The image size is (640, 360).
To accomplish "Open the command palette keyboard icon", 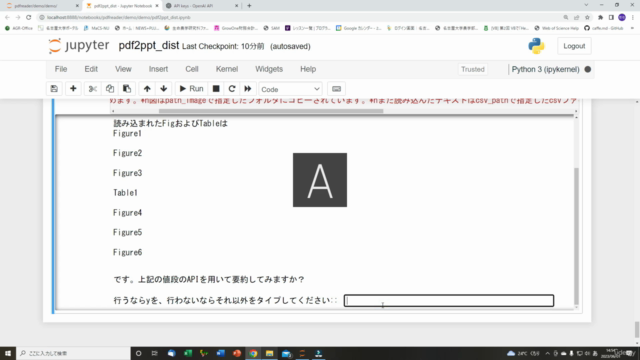I will [x=336, y=89].
